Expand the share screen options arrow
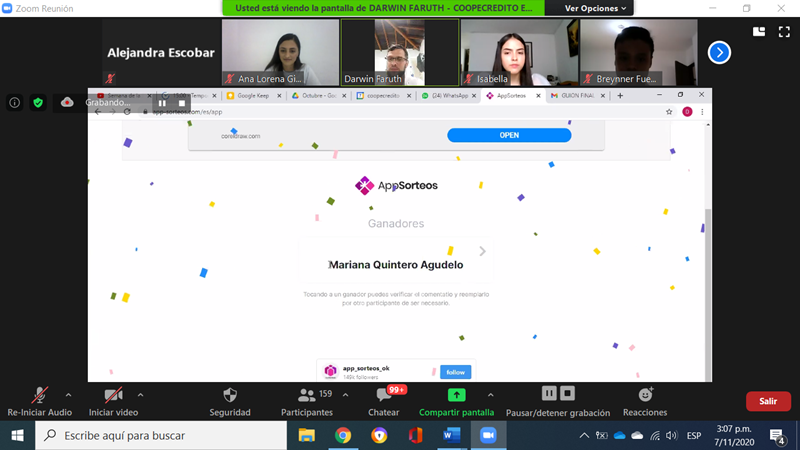Viewport: 800px width, 450px height. click(490, 395)
